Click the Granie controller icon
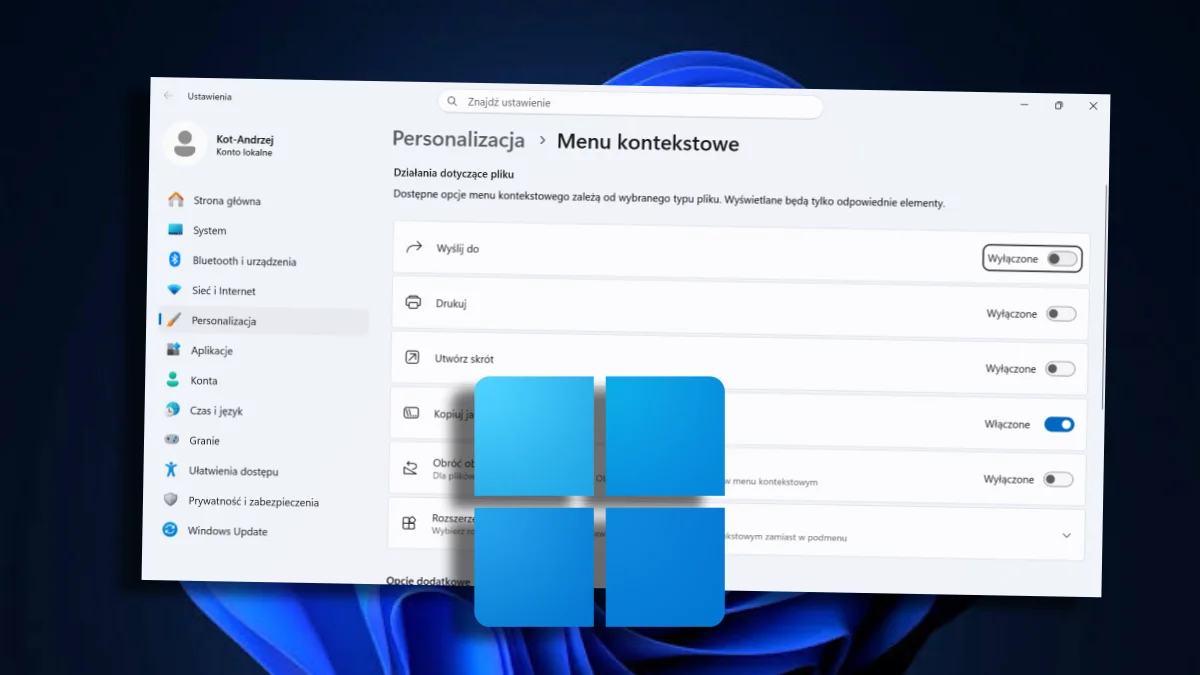 pos(171,440)
